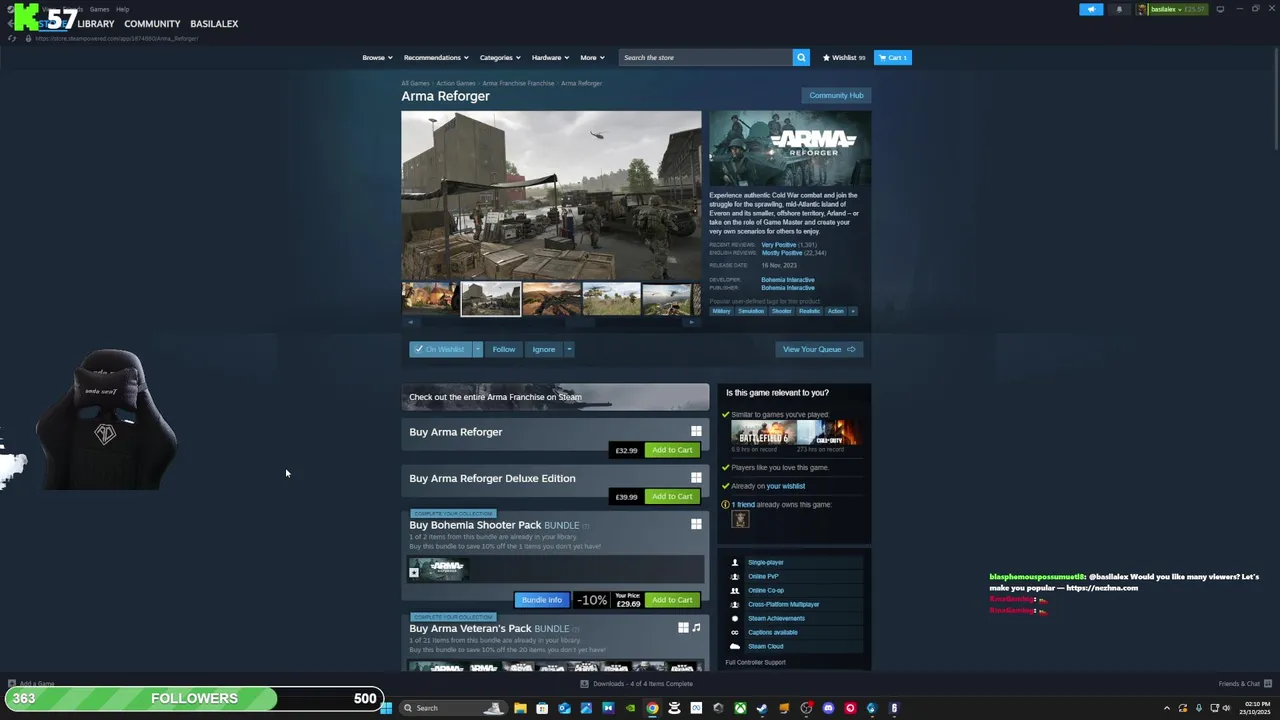Click View Your Queue button
The width and height of the screenshot is (1280, 720).
pos(819,349)
